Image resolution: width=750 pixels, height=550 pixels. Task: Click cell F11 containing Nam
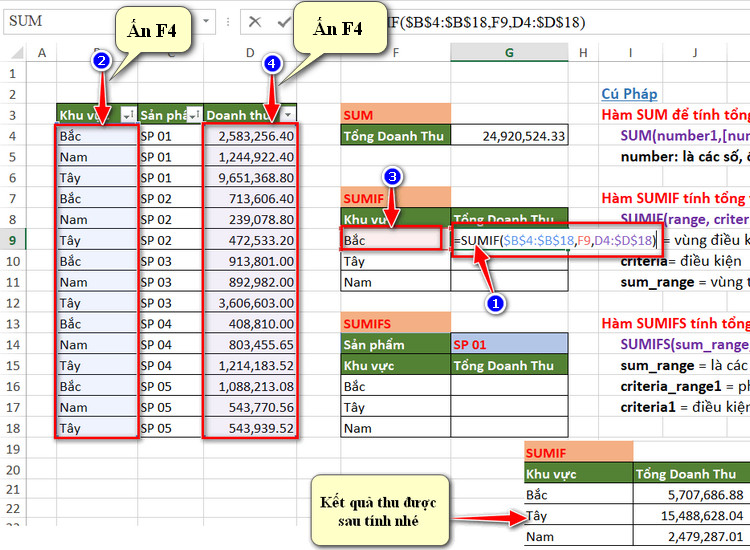point(396,282)
